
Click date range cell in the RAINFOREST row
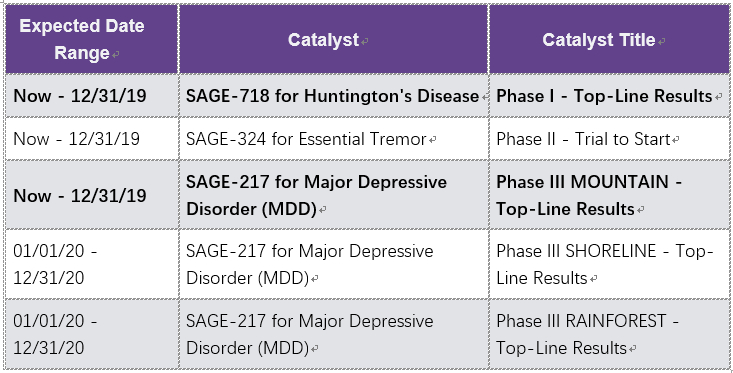[x=92, y=334]
